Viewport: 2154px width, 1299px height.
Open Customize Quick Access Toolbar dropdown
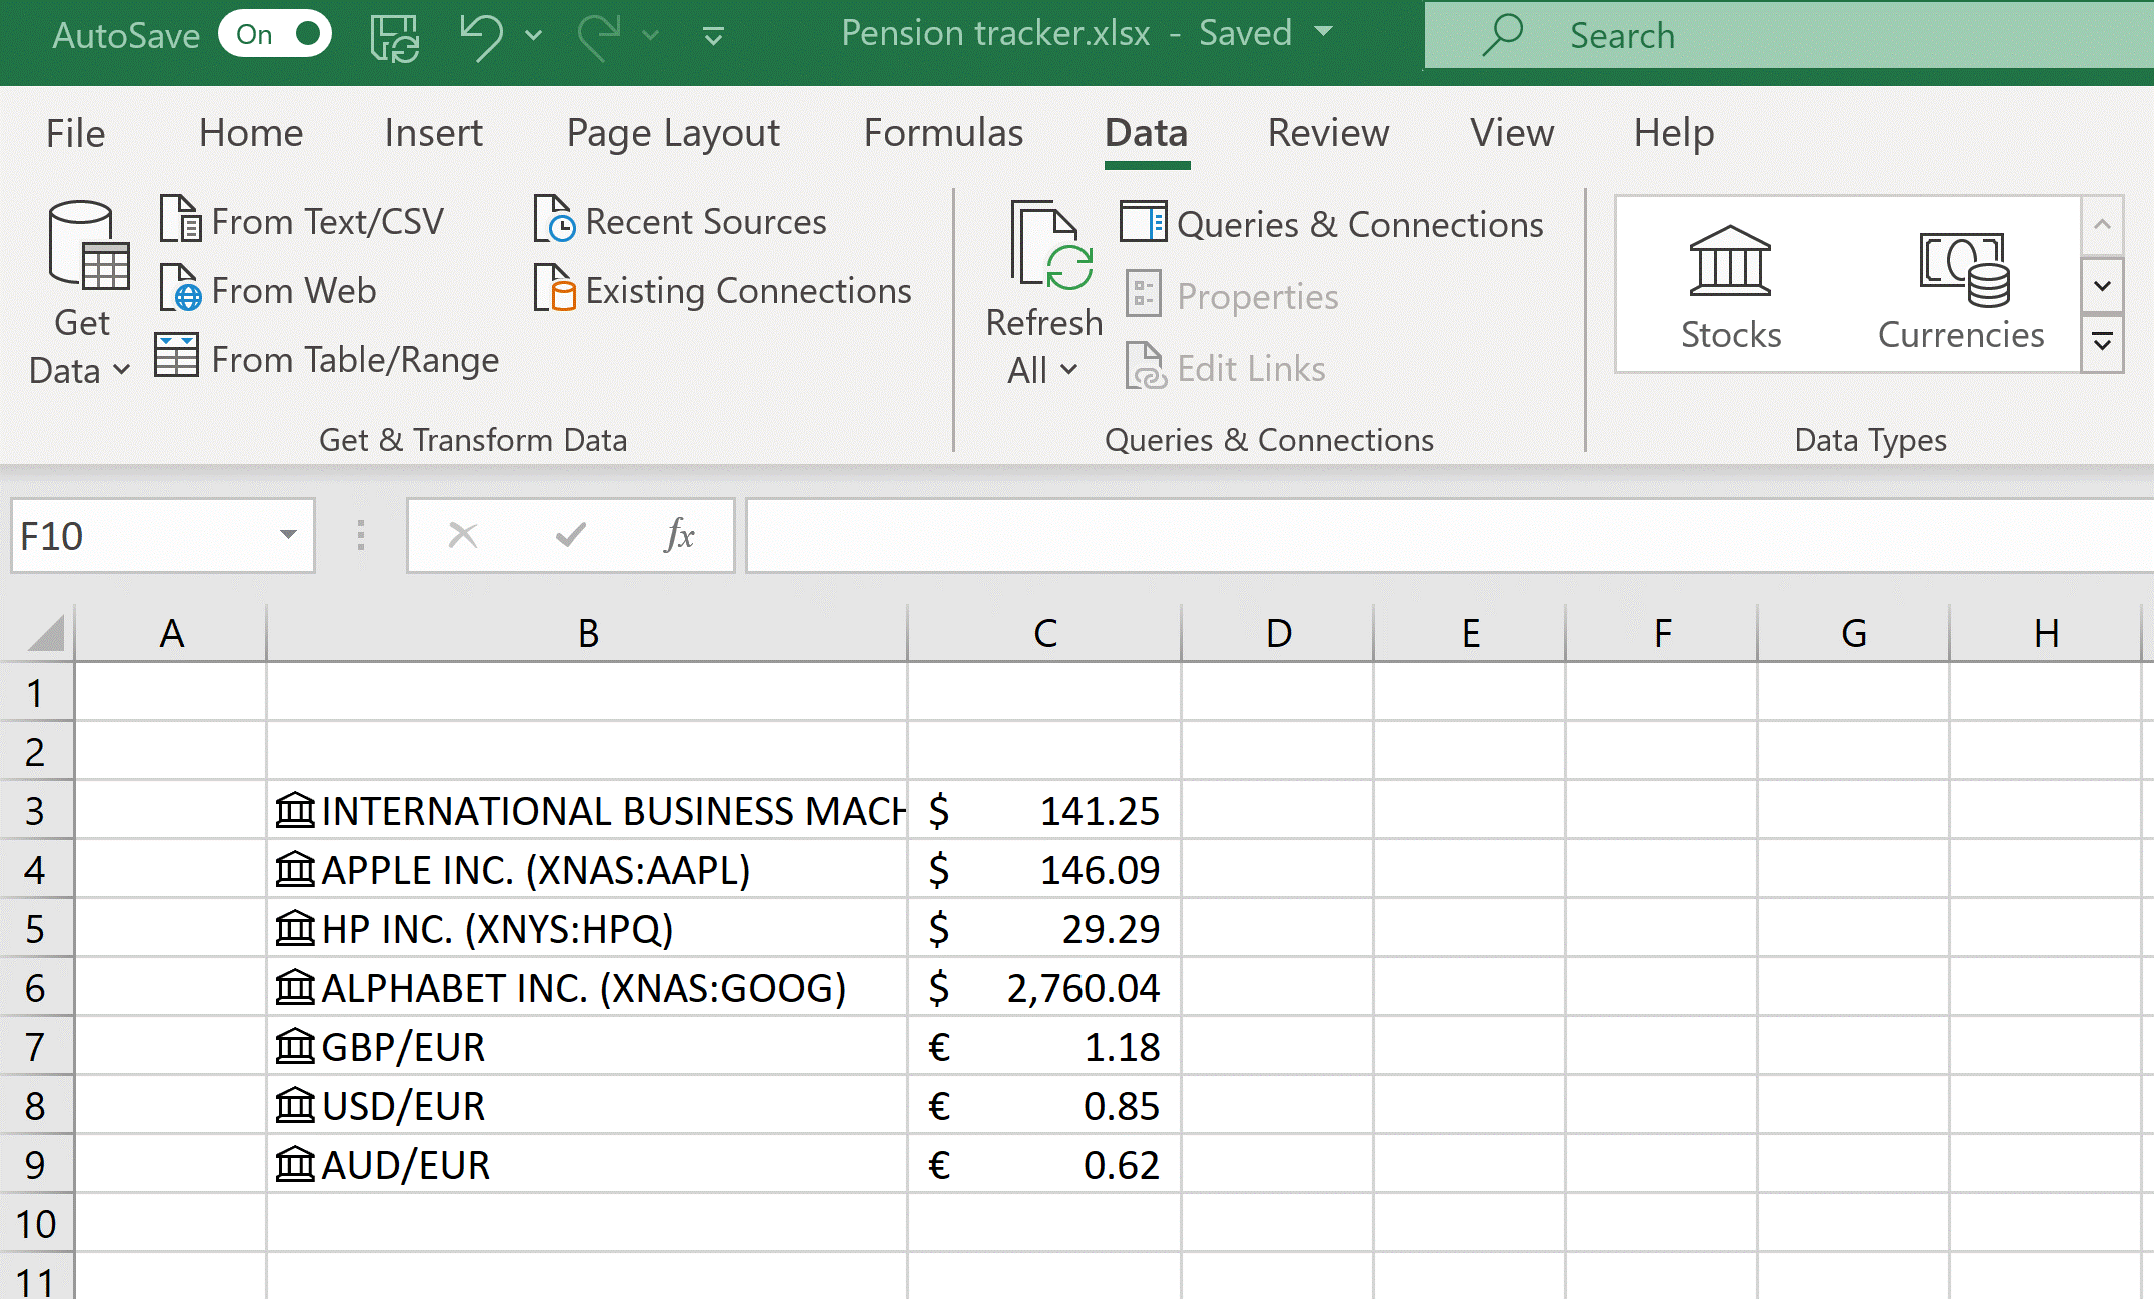coord(713,37)
